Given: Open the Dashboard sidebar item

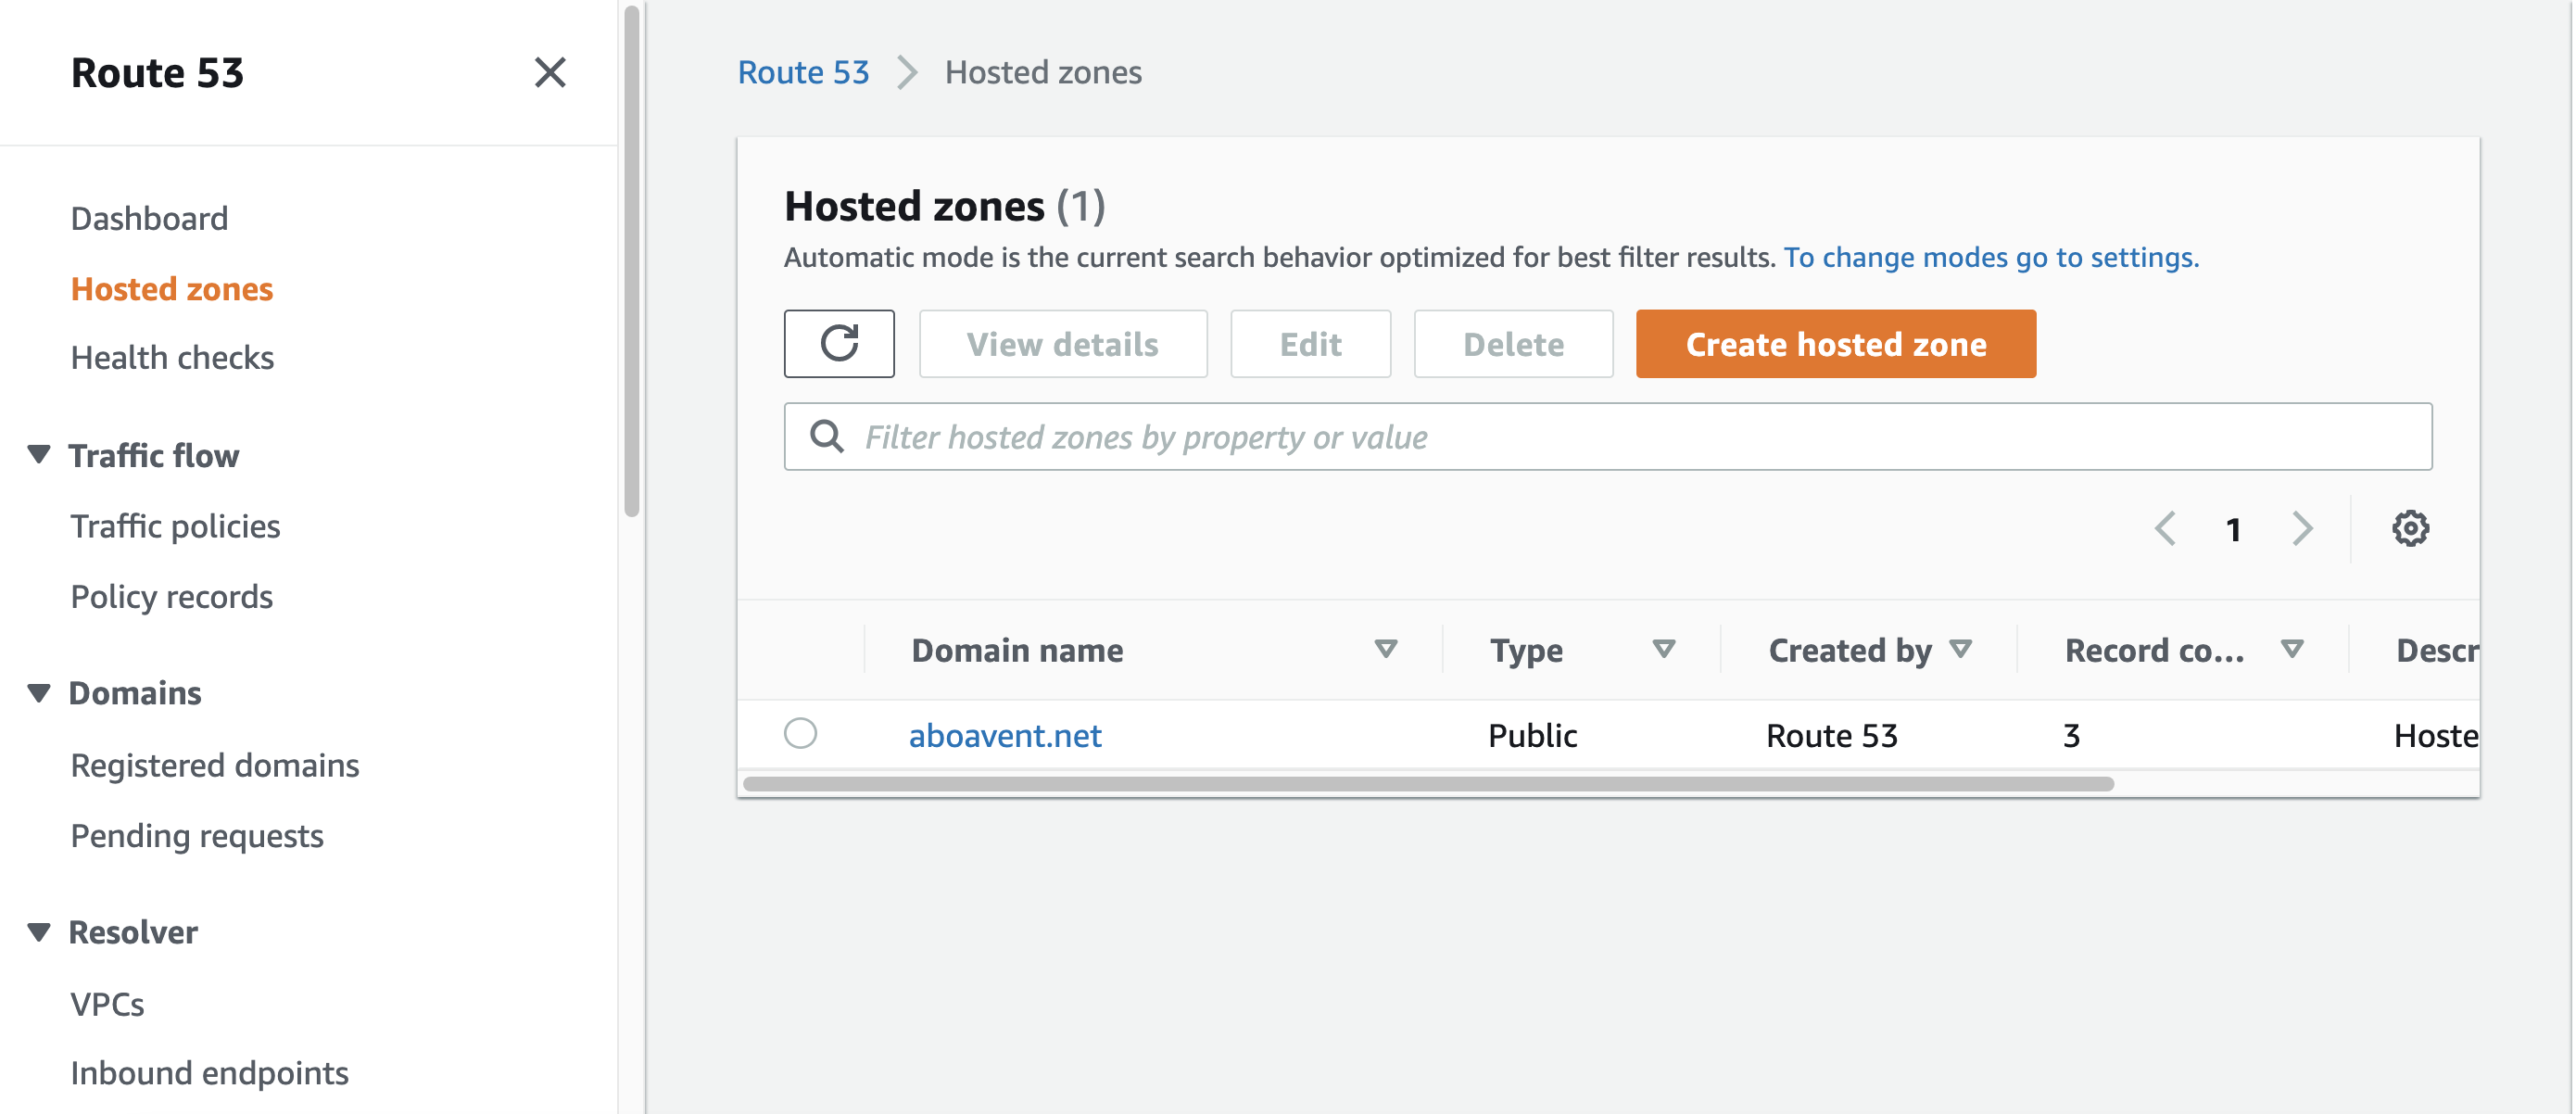Looking at the screenshot, I should click(149, 218).
